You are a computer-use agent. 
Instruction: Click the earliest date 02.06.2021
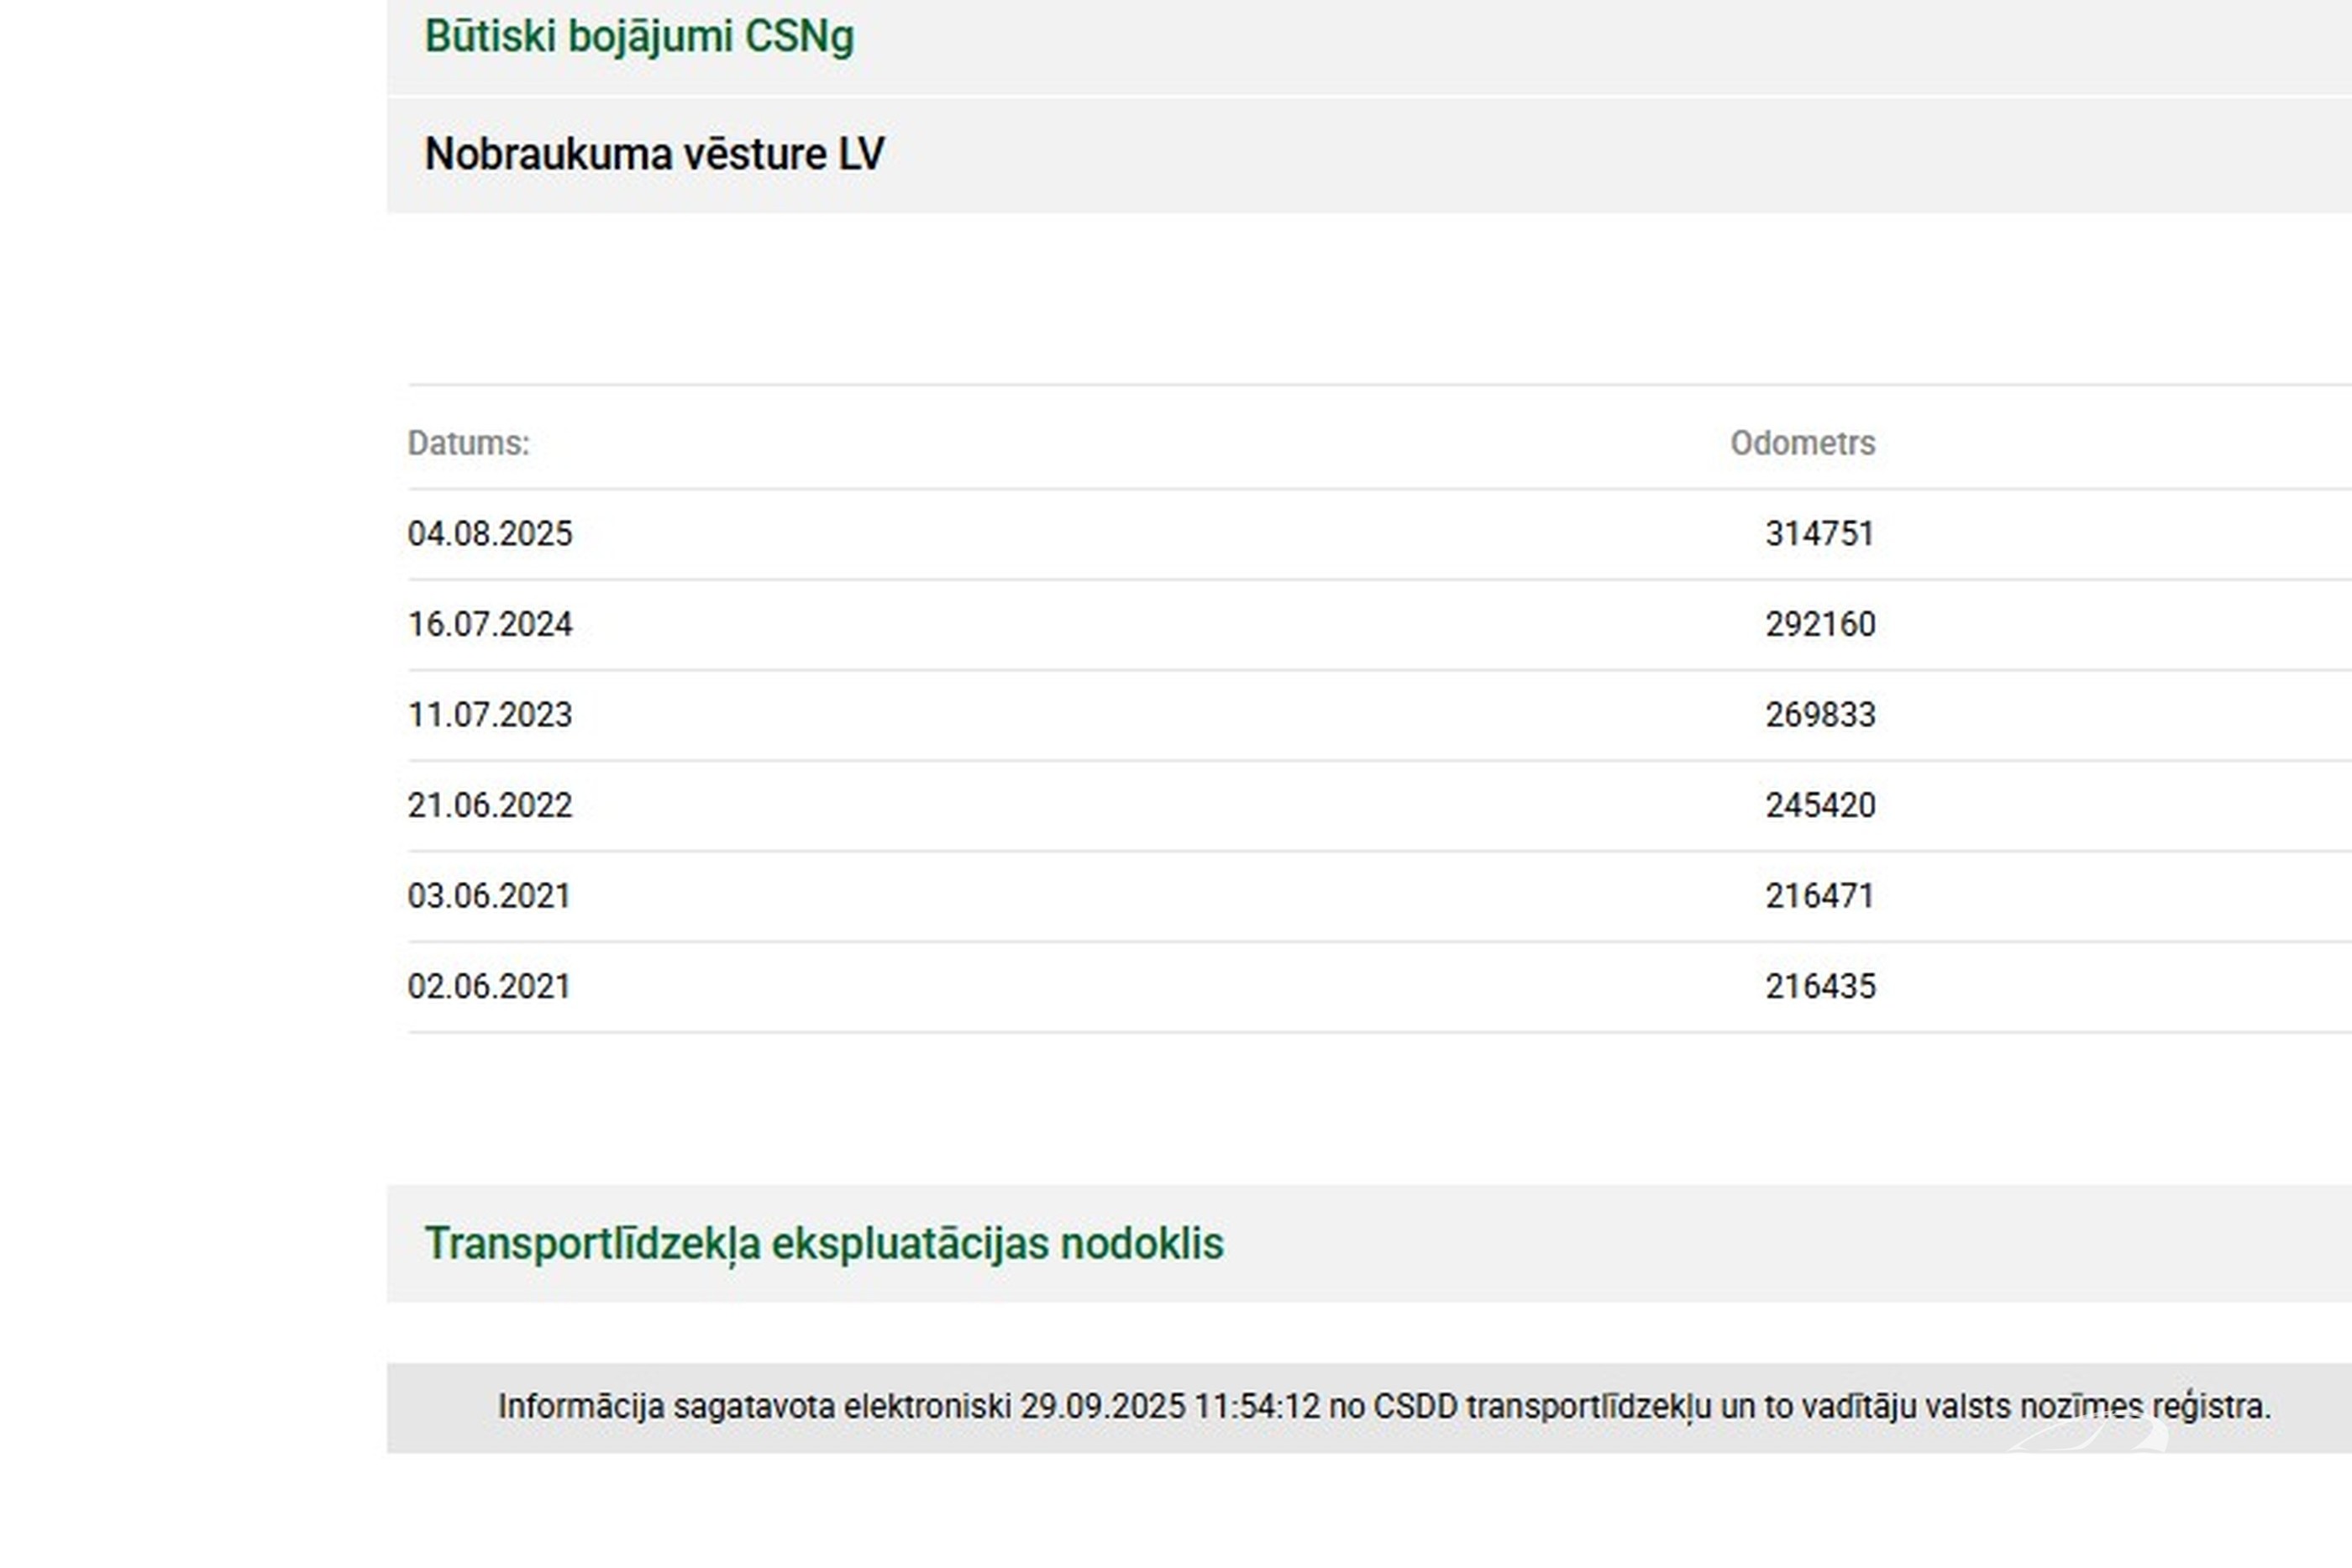tap(489, 987)
